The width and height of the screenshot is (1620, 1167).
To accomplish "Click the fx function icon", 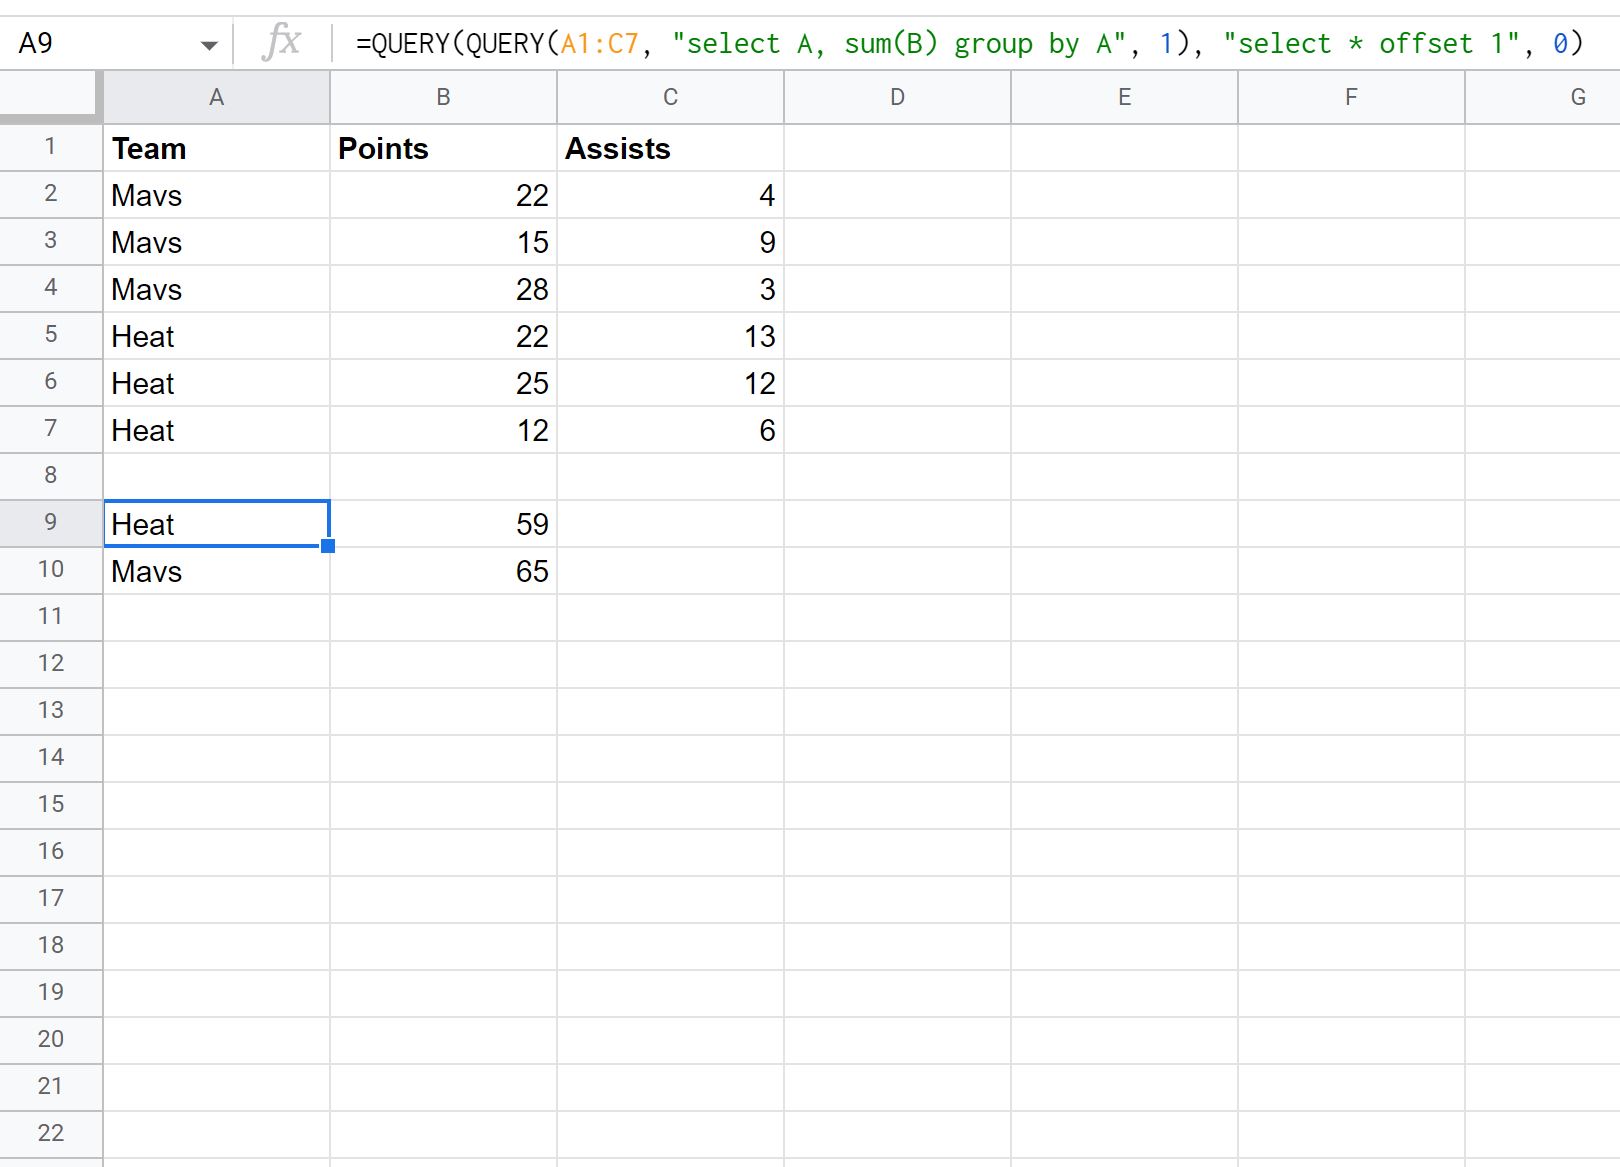I will tap(281, 43).
